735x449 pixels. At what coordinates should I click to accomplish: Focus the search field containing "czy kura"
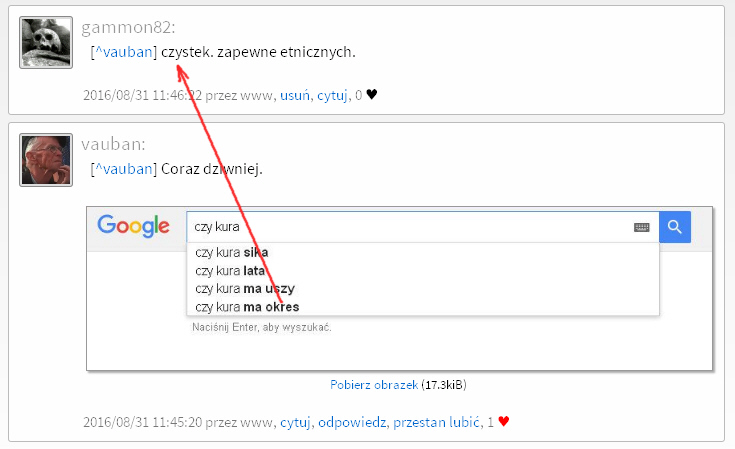[400, 227]
